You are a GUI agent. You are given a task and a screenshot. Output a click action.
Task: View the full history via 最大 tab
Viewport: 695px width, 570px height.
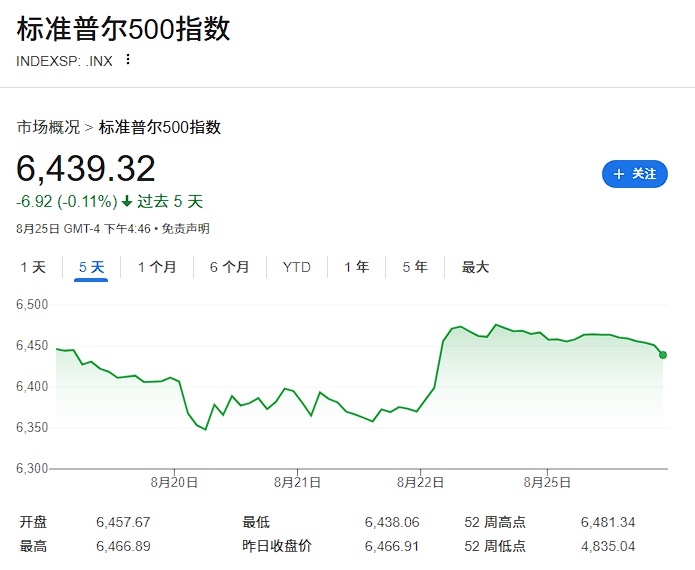pyautogui.click(x=475, y=267)
